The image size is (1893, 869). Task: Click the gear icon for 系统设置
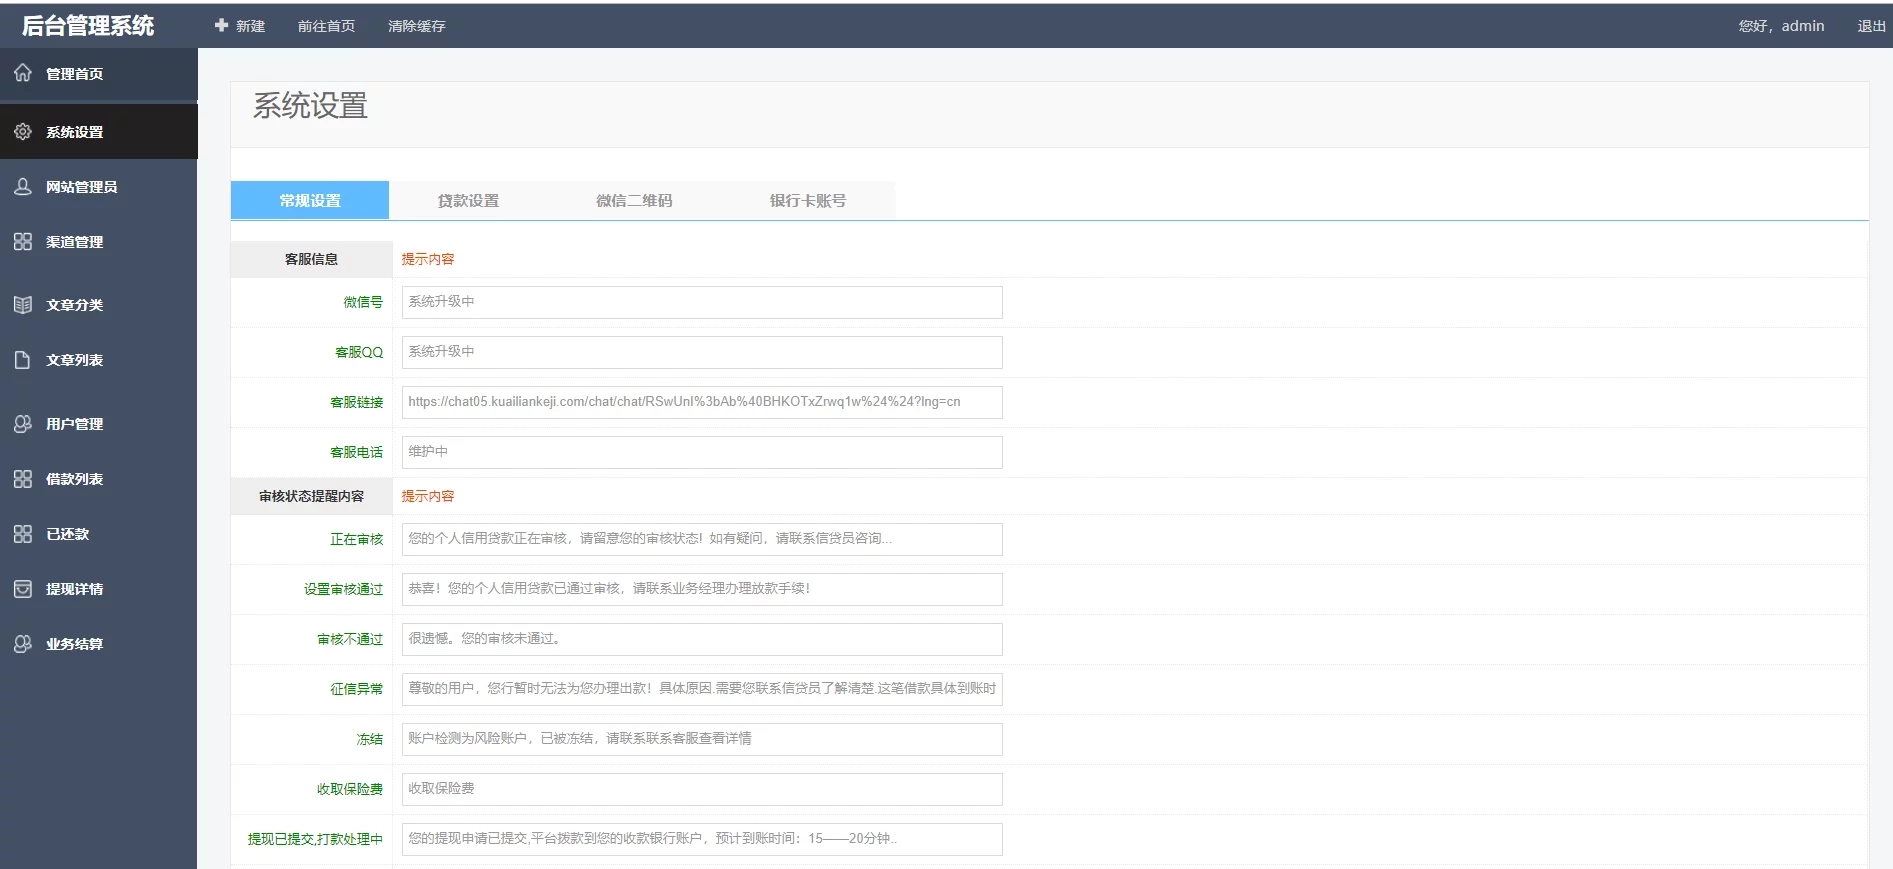tap(23, 132)
